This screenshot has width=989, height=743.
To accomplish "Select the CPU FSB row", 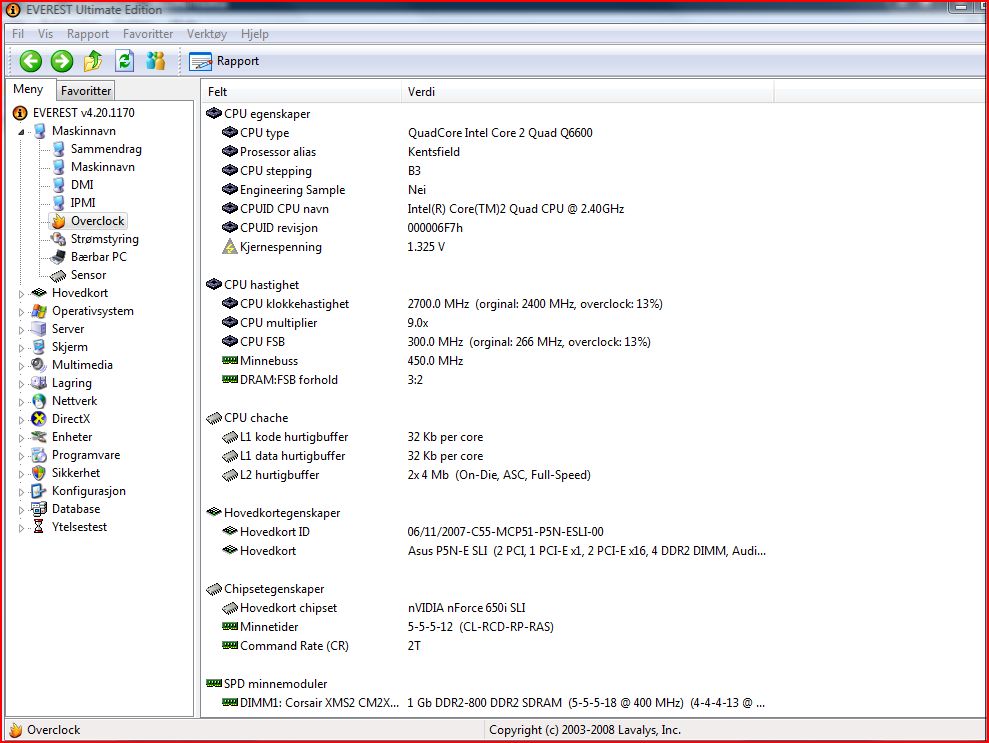I will coord(486,342).
